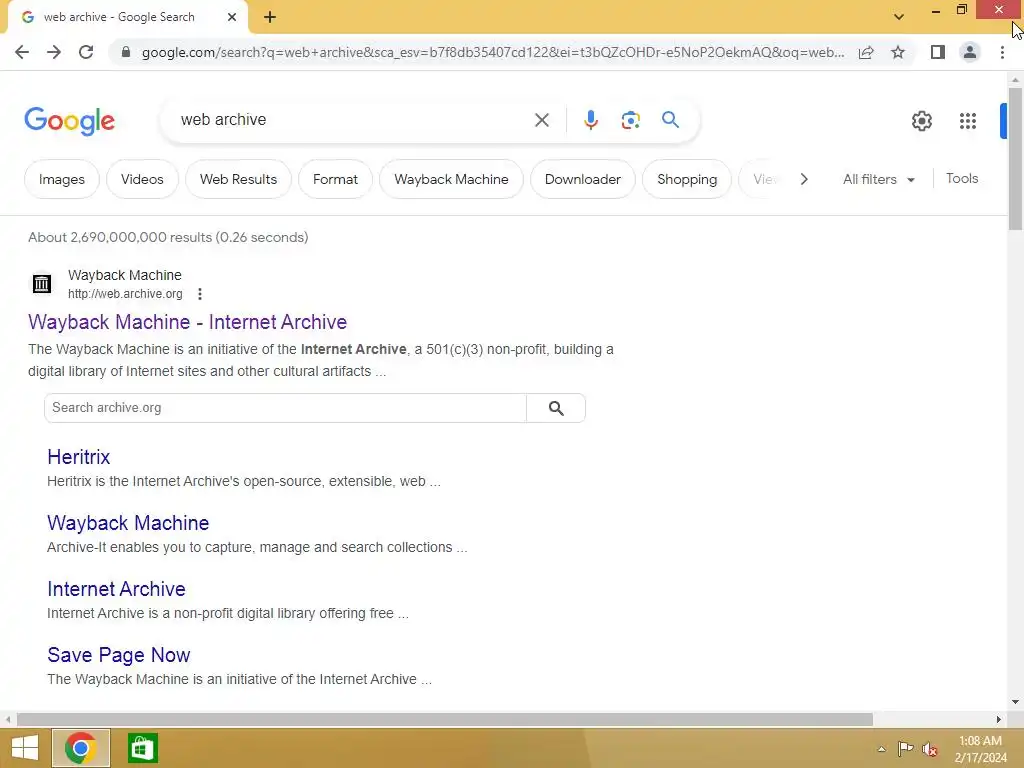Open a new tab with the plus button
The image size is (1024, 768).
(270, 17)
